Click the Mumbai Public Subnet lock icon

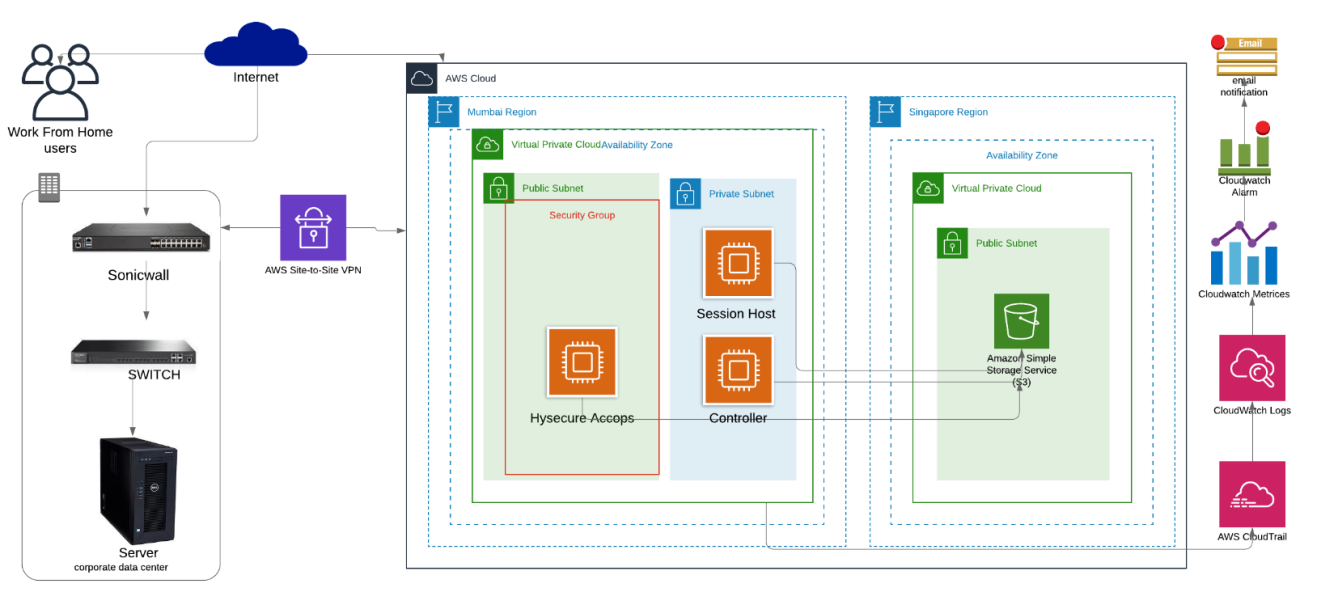coord(498,188)
